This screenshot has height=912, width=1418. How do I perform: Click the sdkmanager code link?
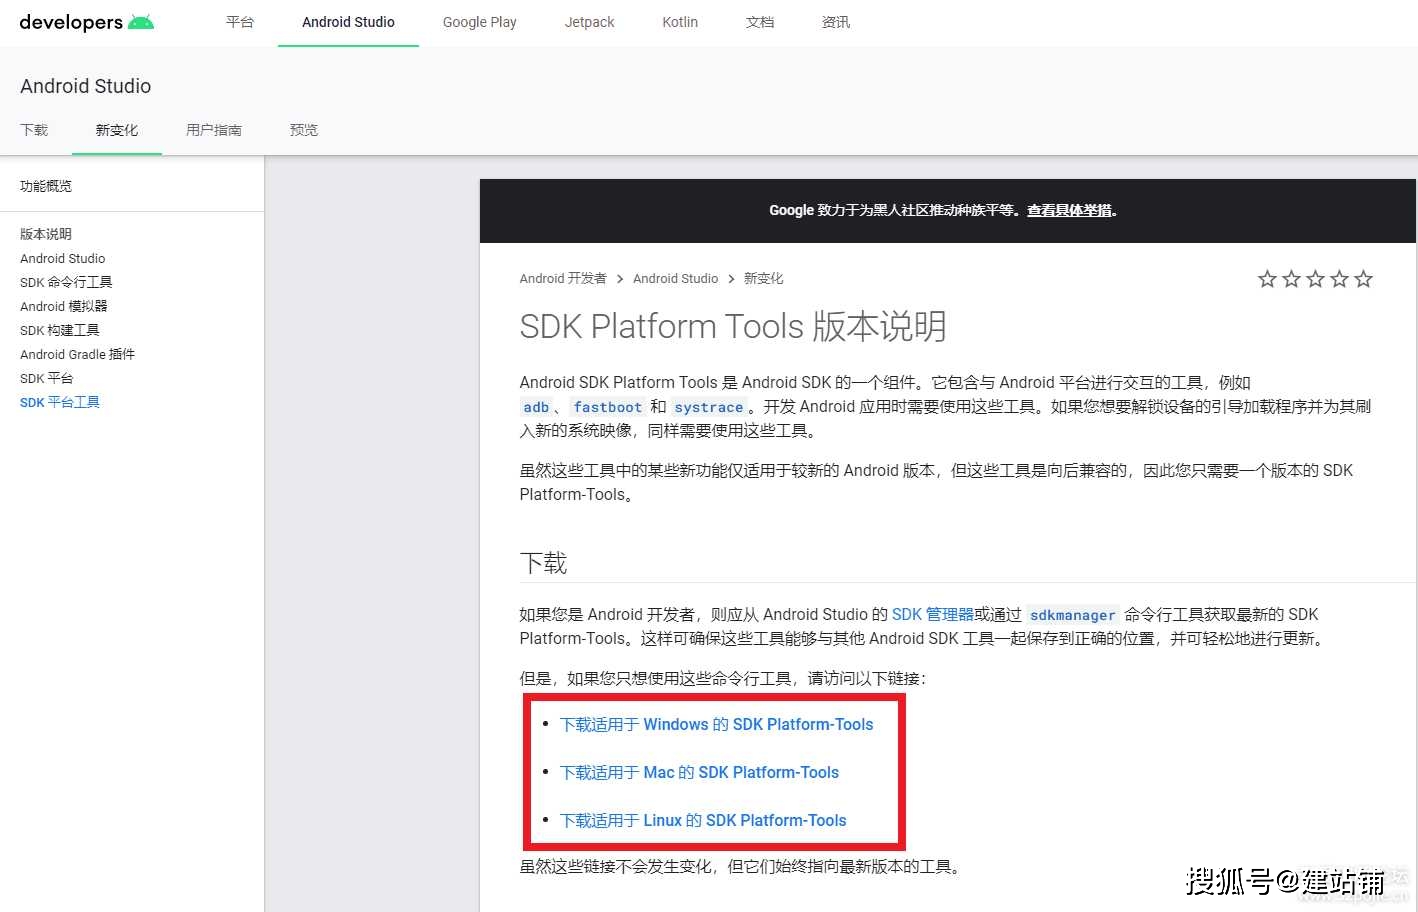1072,615
